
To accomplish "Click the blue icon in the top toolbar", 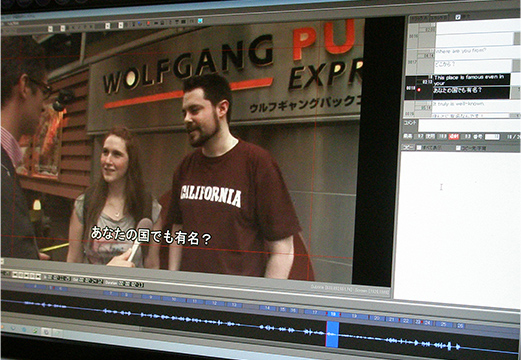I will 139,23.
